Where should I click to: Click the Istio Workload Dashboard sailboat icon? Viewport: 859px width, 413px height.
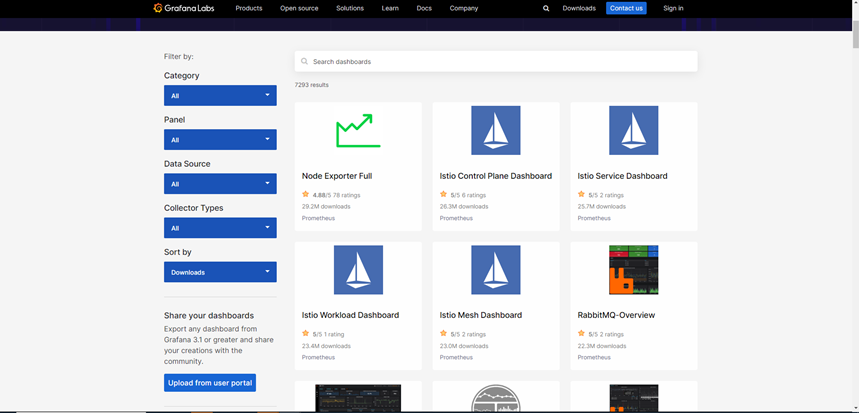[358, 270]
